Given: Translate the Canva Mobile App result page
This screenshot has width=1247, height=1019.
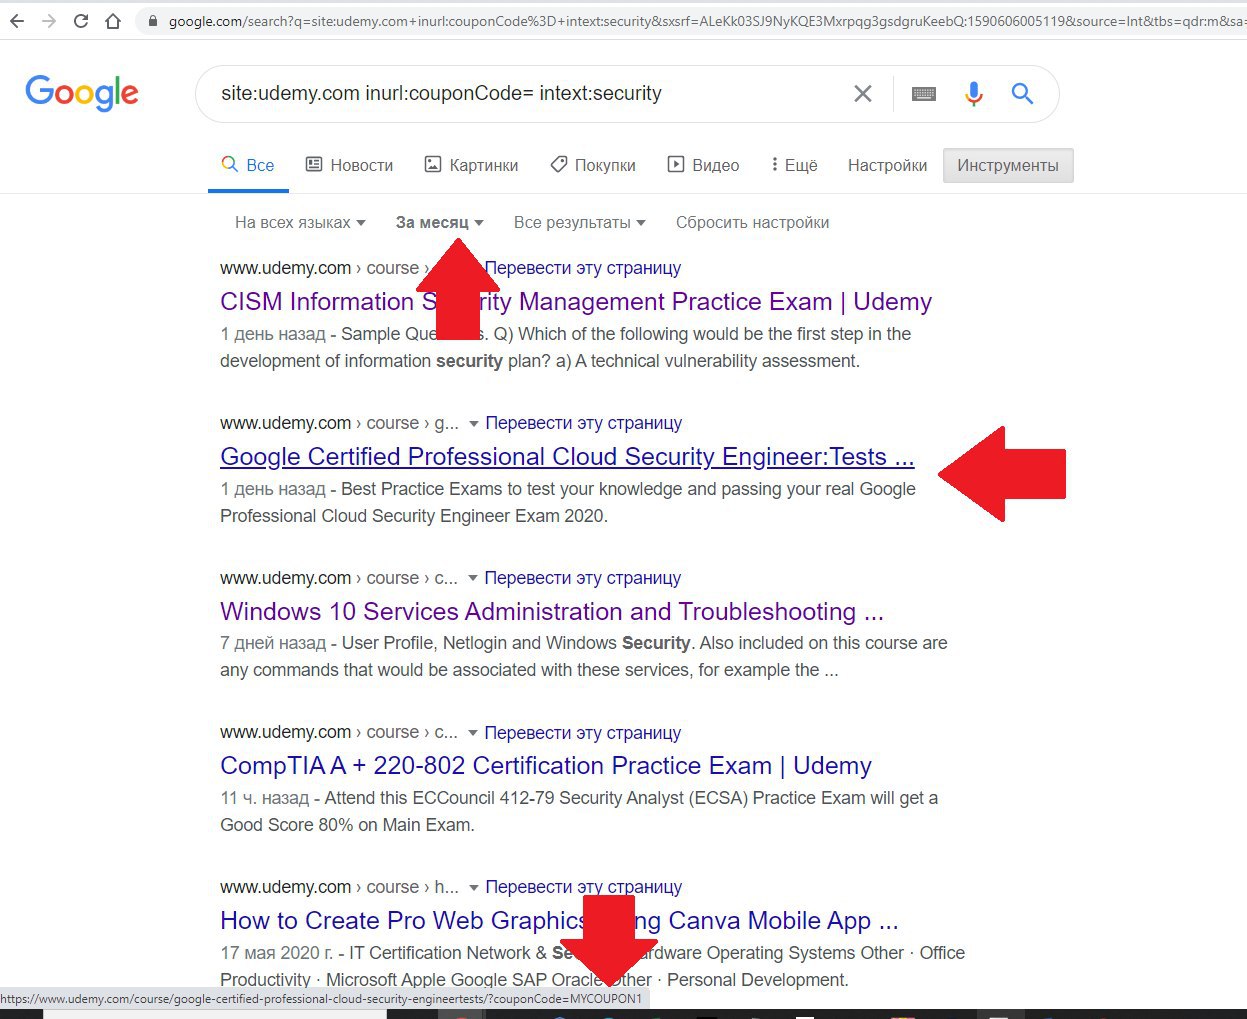Looking at the screenshot, I should click(584, 887).
